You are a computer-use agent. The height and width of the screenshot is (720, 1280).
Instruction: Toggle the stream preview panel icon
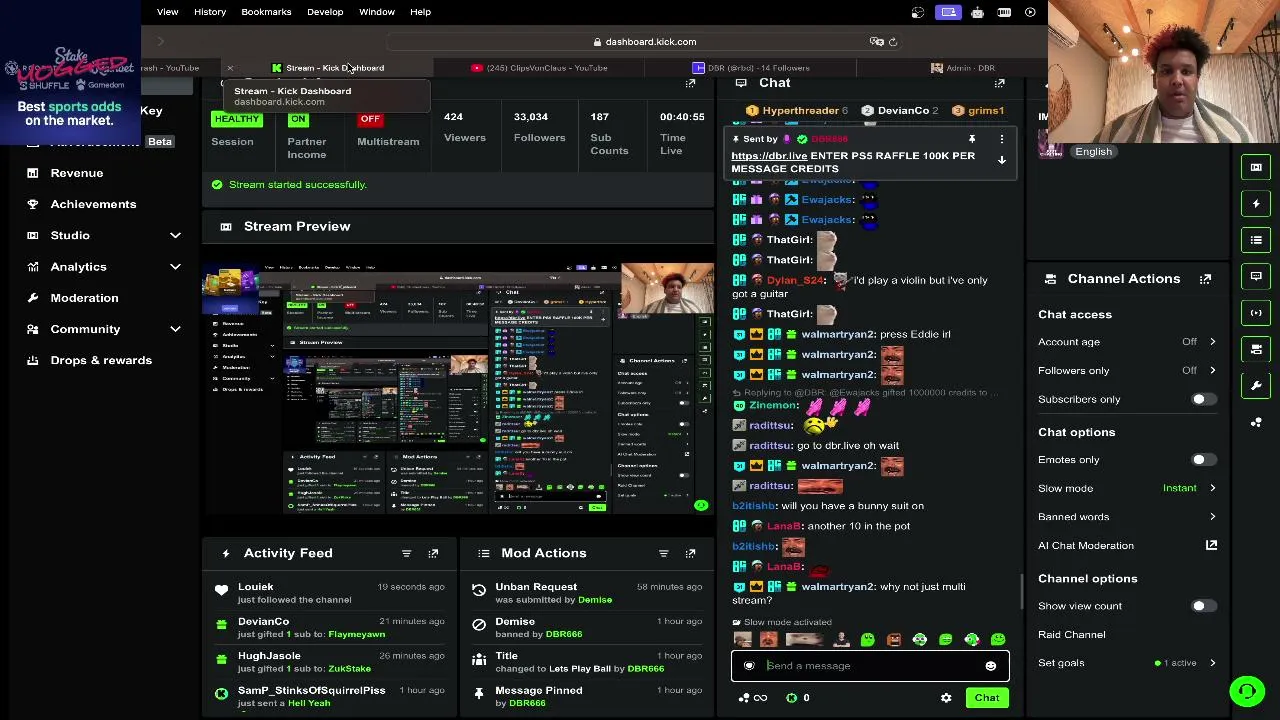[1256, 167]
